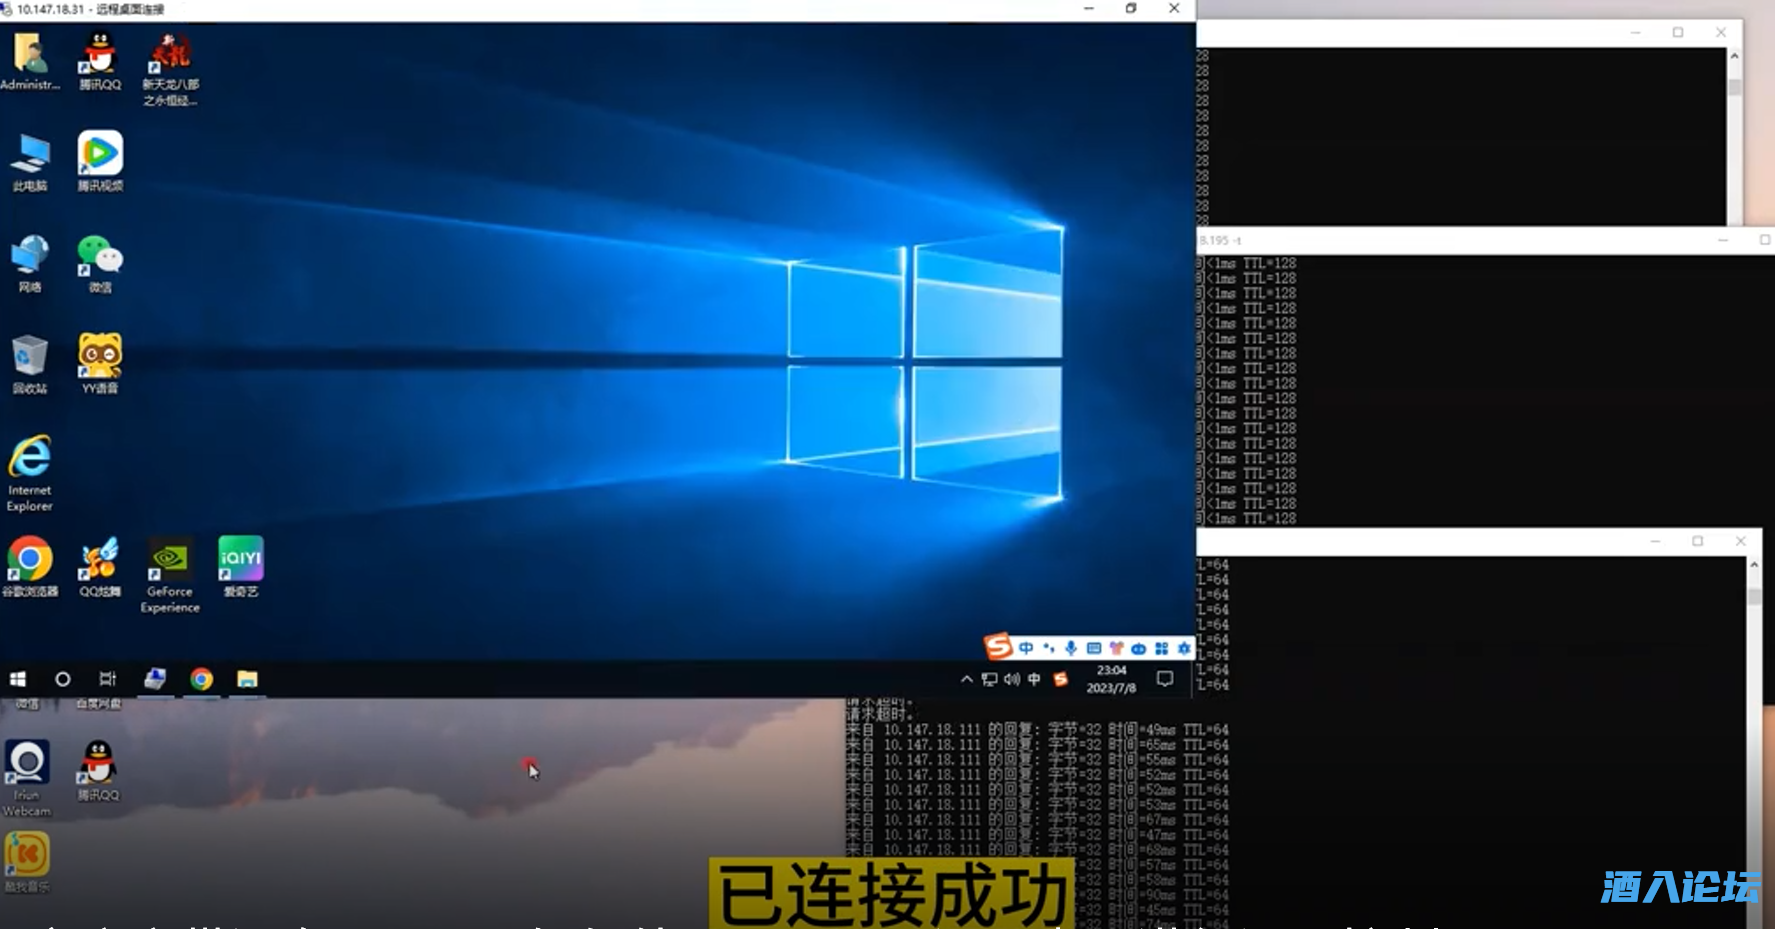Open GeForce Experience
The width and height of the screenshot is (1775, 929).
[169, 560]
